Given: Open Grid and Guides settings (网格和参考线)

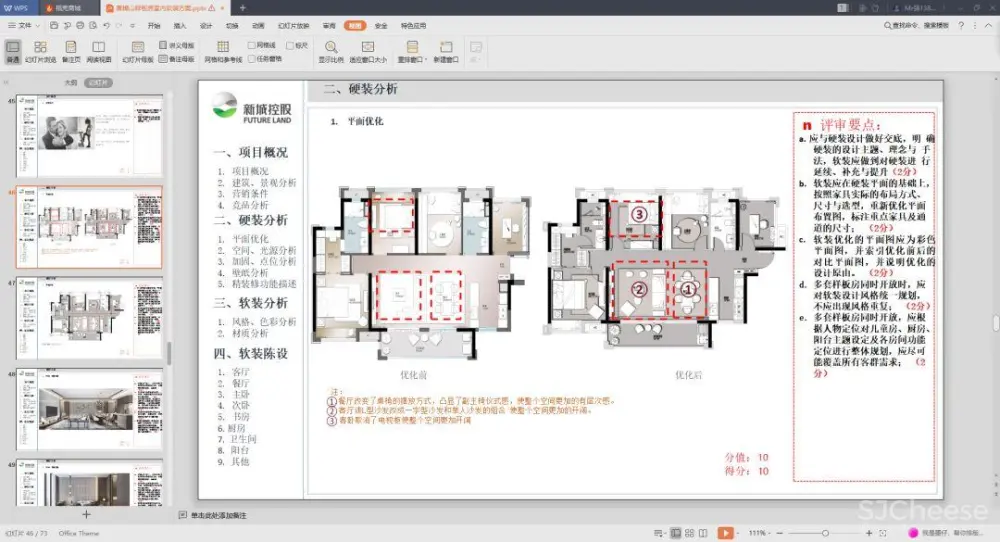Looking at the screenshot, I should [x=223, y=51].
